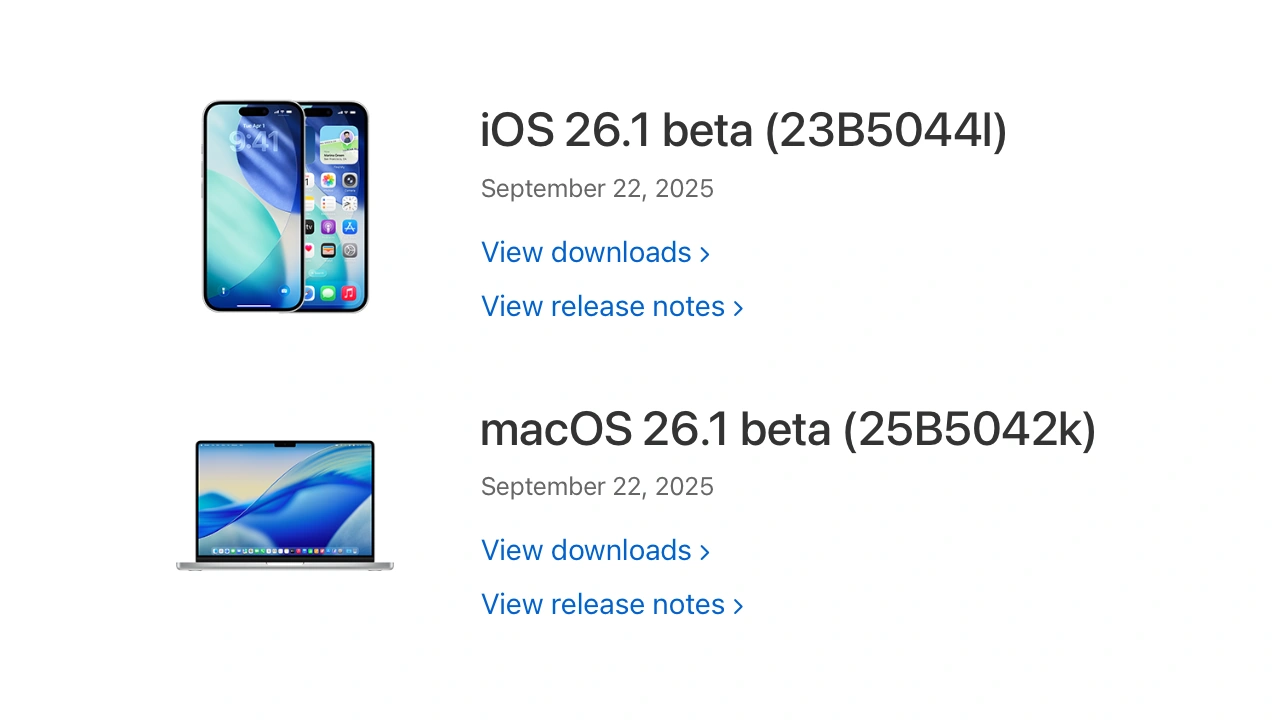Expand the chevron after iOS View downloads
Screen dimensions: 1280x720
[705, 253]
